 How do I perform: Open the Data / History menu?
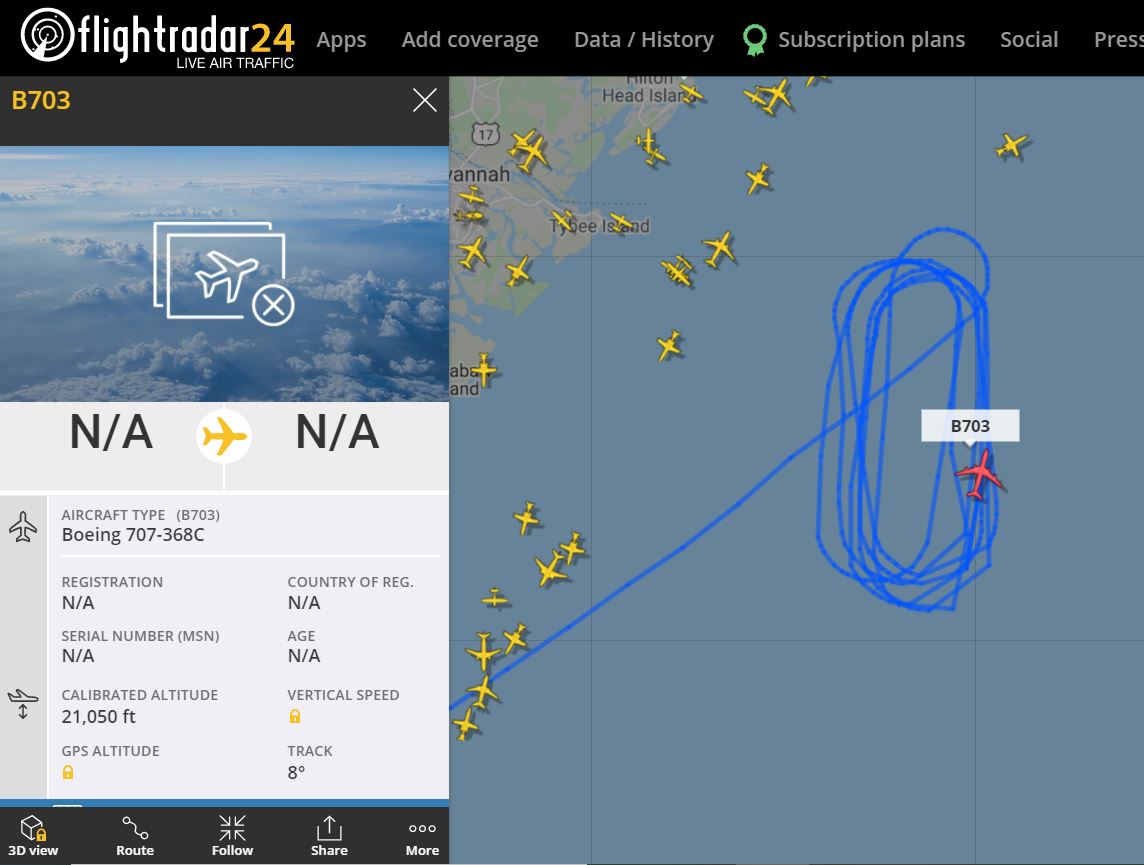644,39
